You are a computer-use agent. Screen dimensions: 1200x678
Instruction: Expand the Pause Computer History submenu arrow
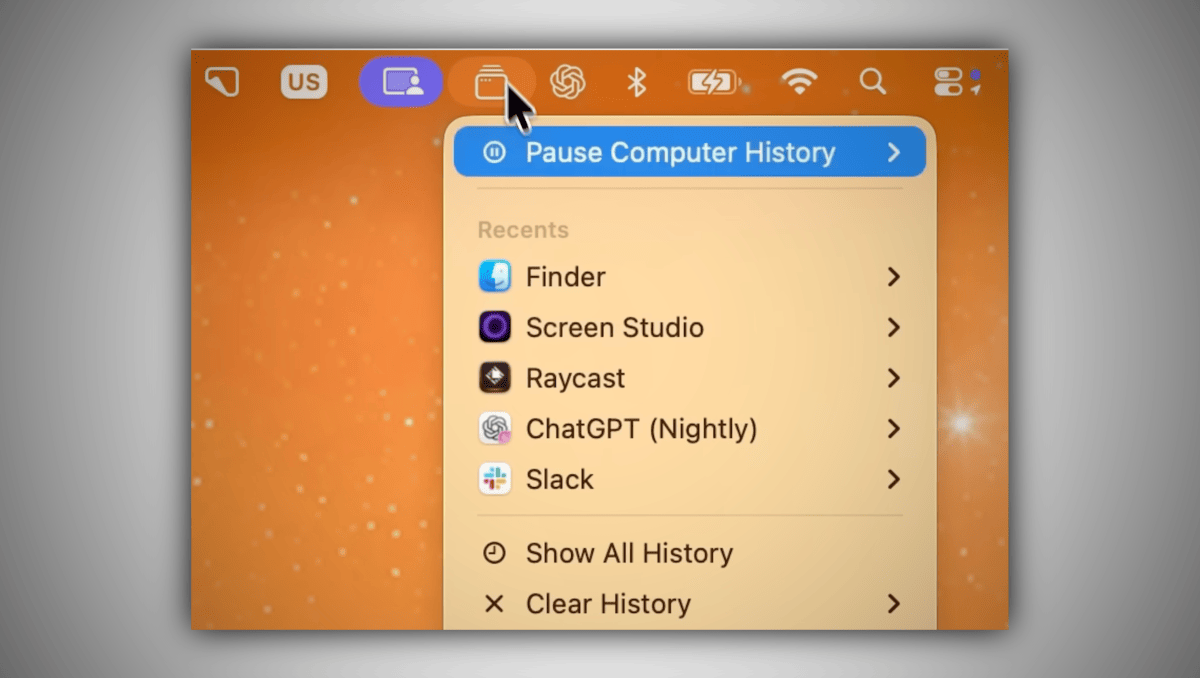[894, 152]
